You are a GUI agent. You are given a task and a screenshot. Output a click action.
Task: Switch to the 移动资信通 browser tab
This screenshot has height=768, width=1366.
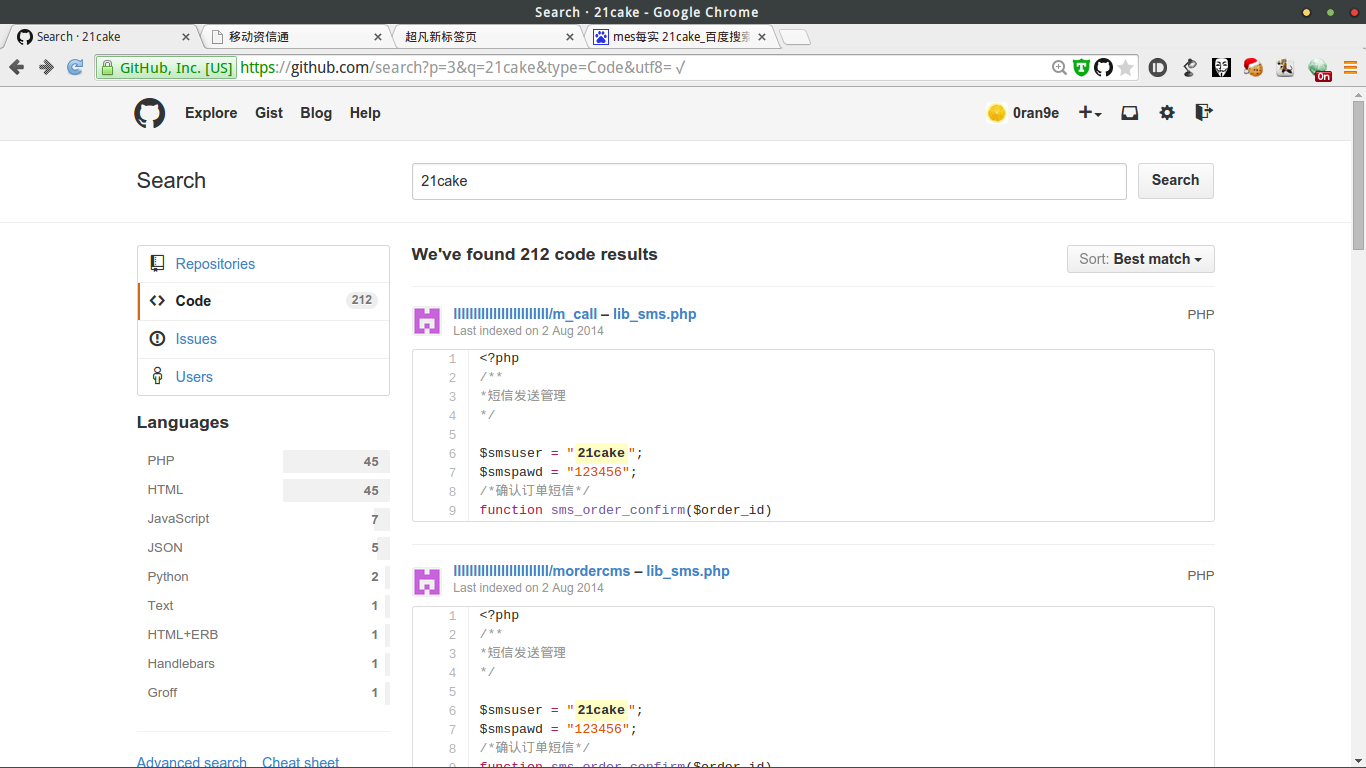point(295,37)
